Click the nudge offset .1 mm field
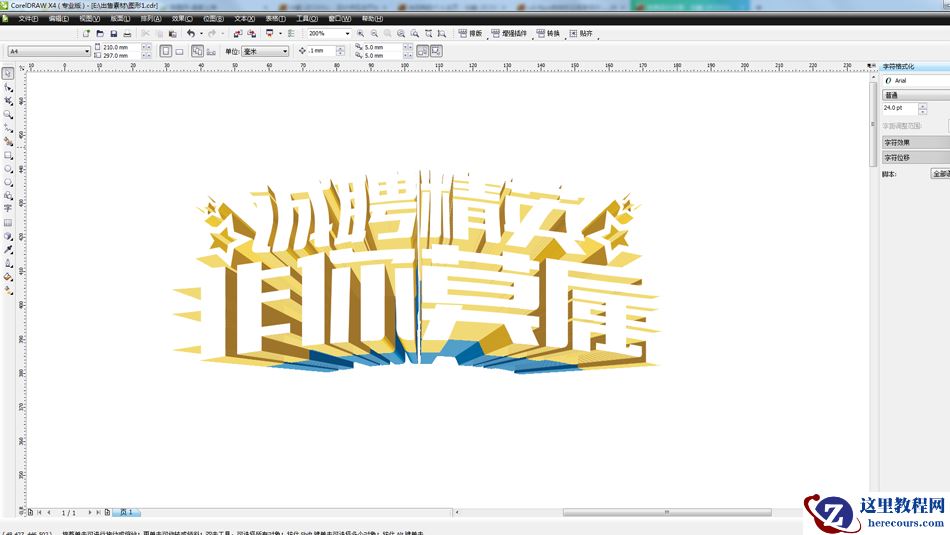 (322, 51)
